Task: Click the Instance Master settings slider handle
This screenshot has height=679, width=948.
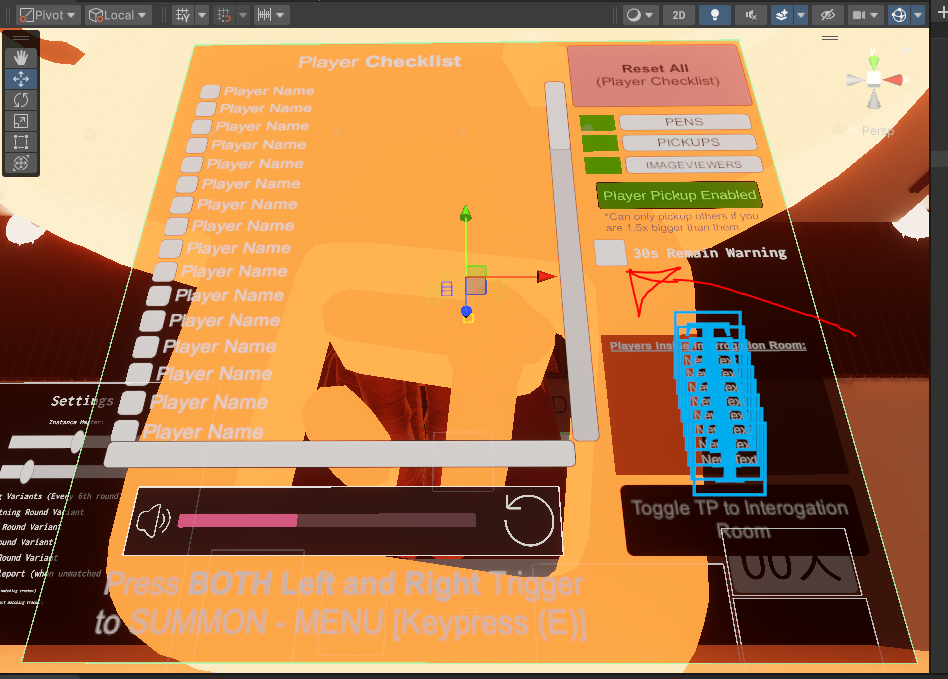Action: (x=77, y=441)
